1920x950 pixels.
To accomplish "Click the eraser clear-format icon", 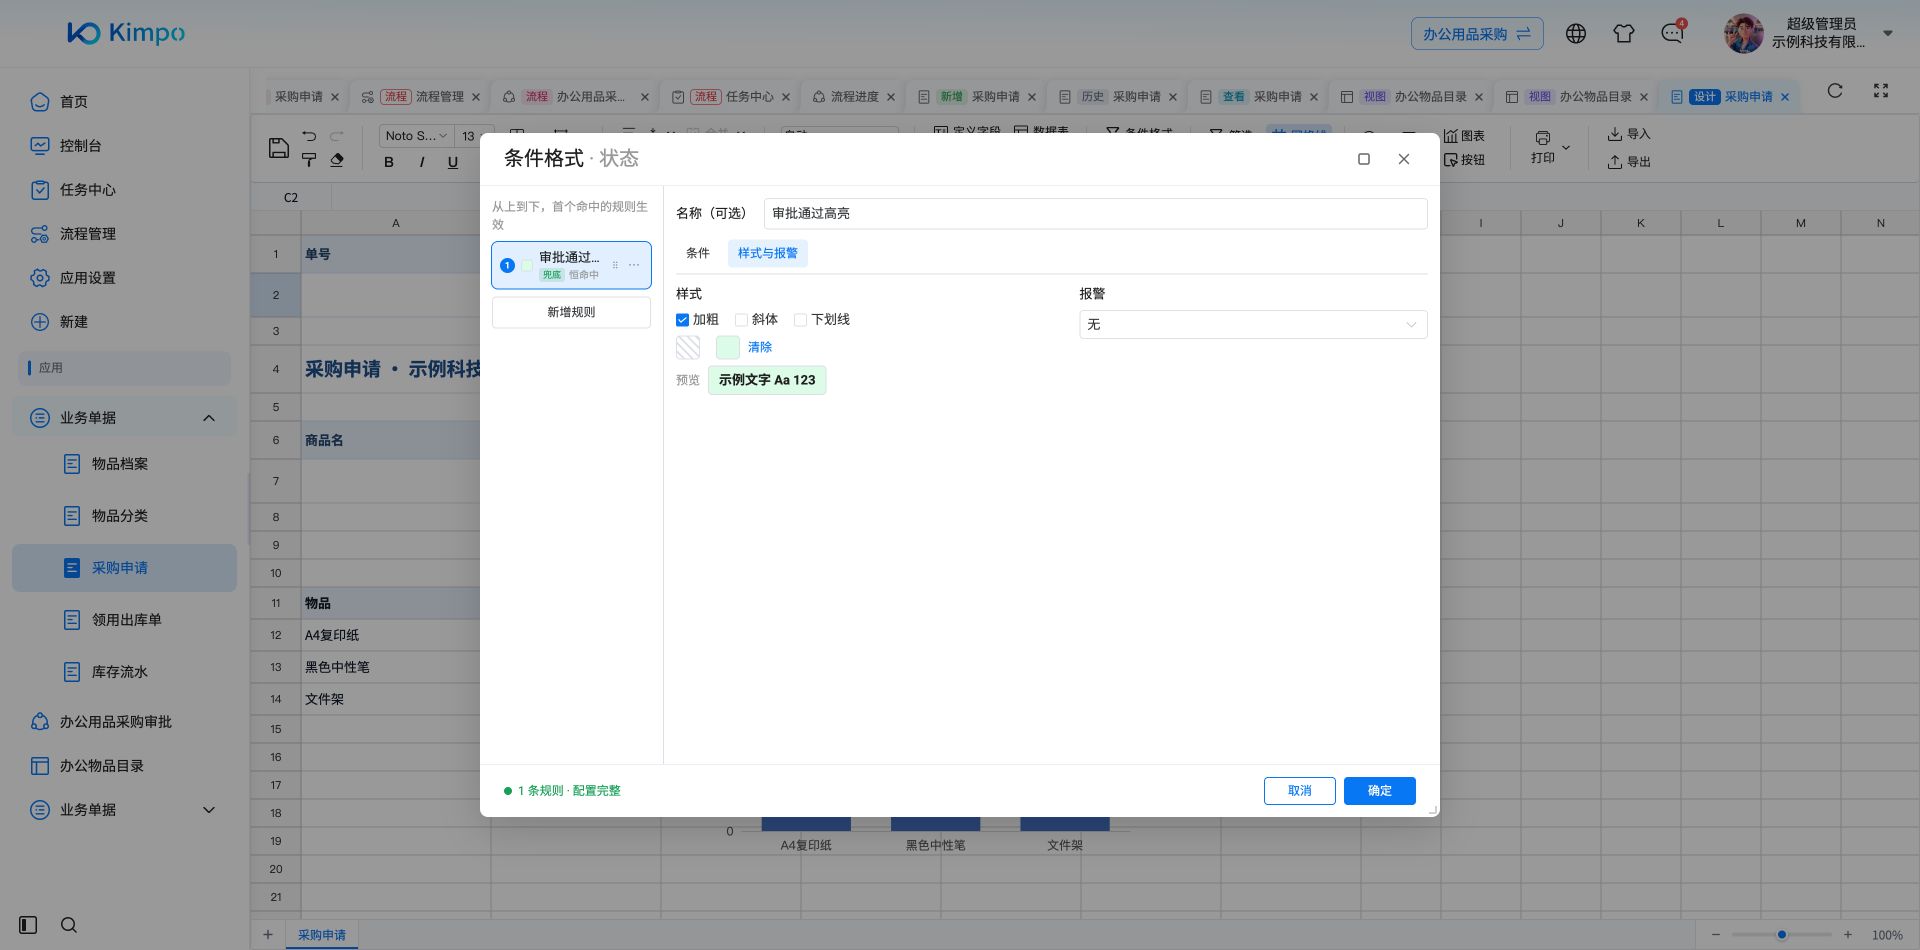I will [337, 160].
